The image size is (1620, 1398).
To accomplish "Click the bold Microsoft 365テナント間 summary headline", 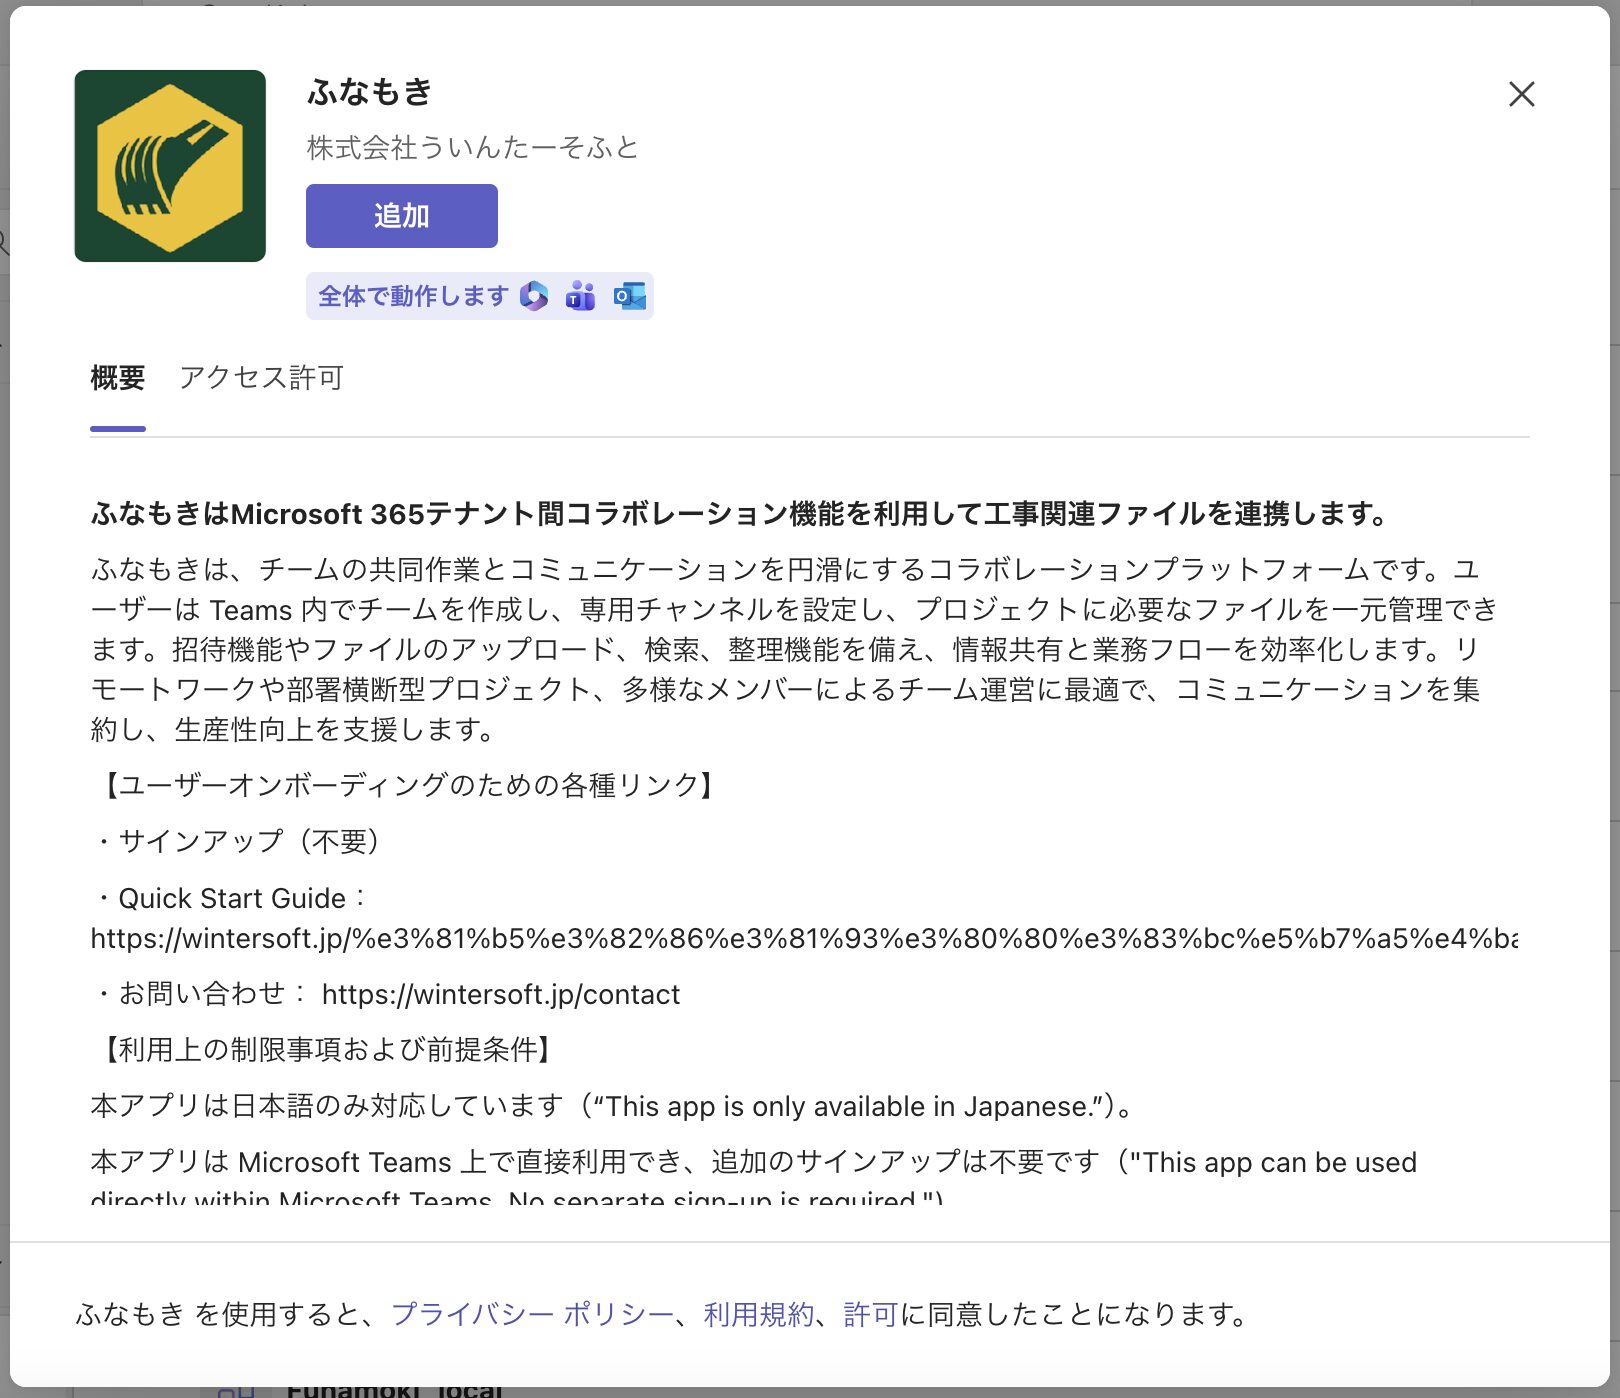I will 740,514.
